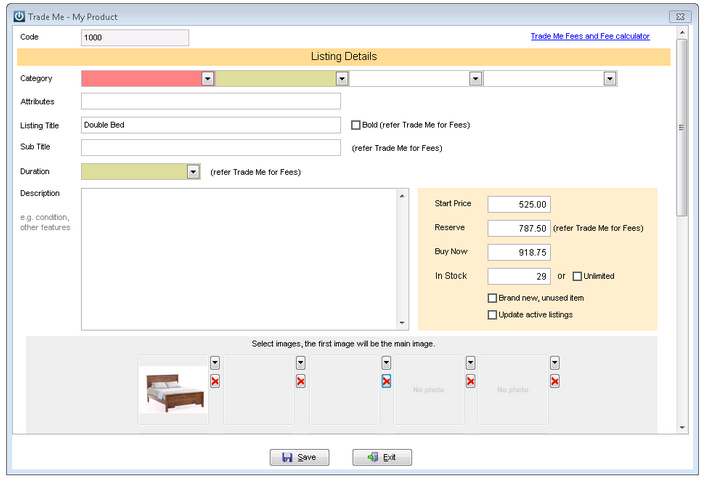702x478 pixels.
Task: Open fifth image slot dropdown arrow
Action: (555, 363)
